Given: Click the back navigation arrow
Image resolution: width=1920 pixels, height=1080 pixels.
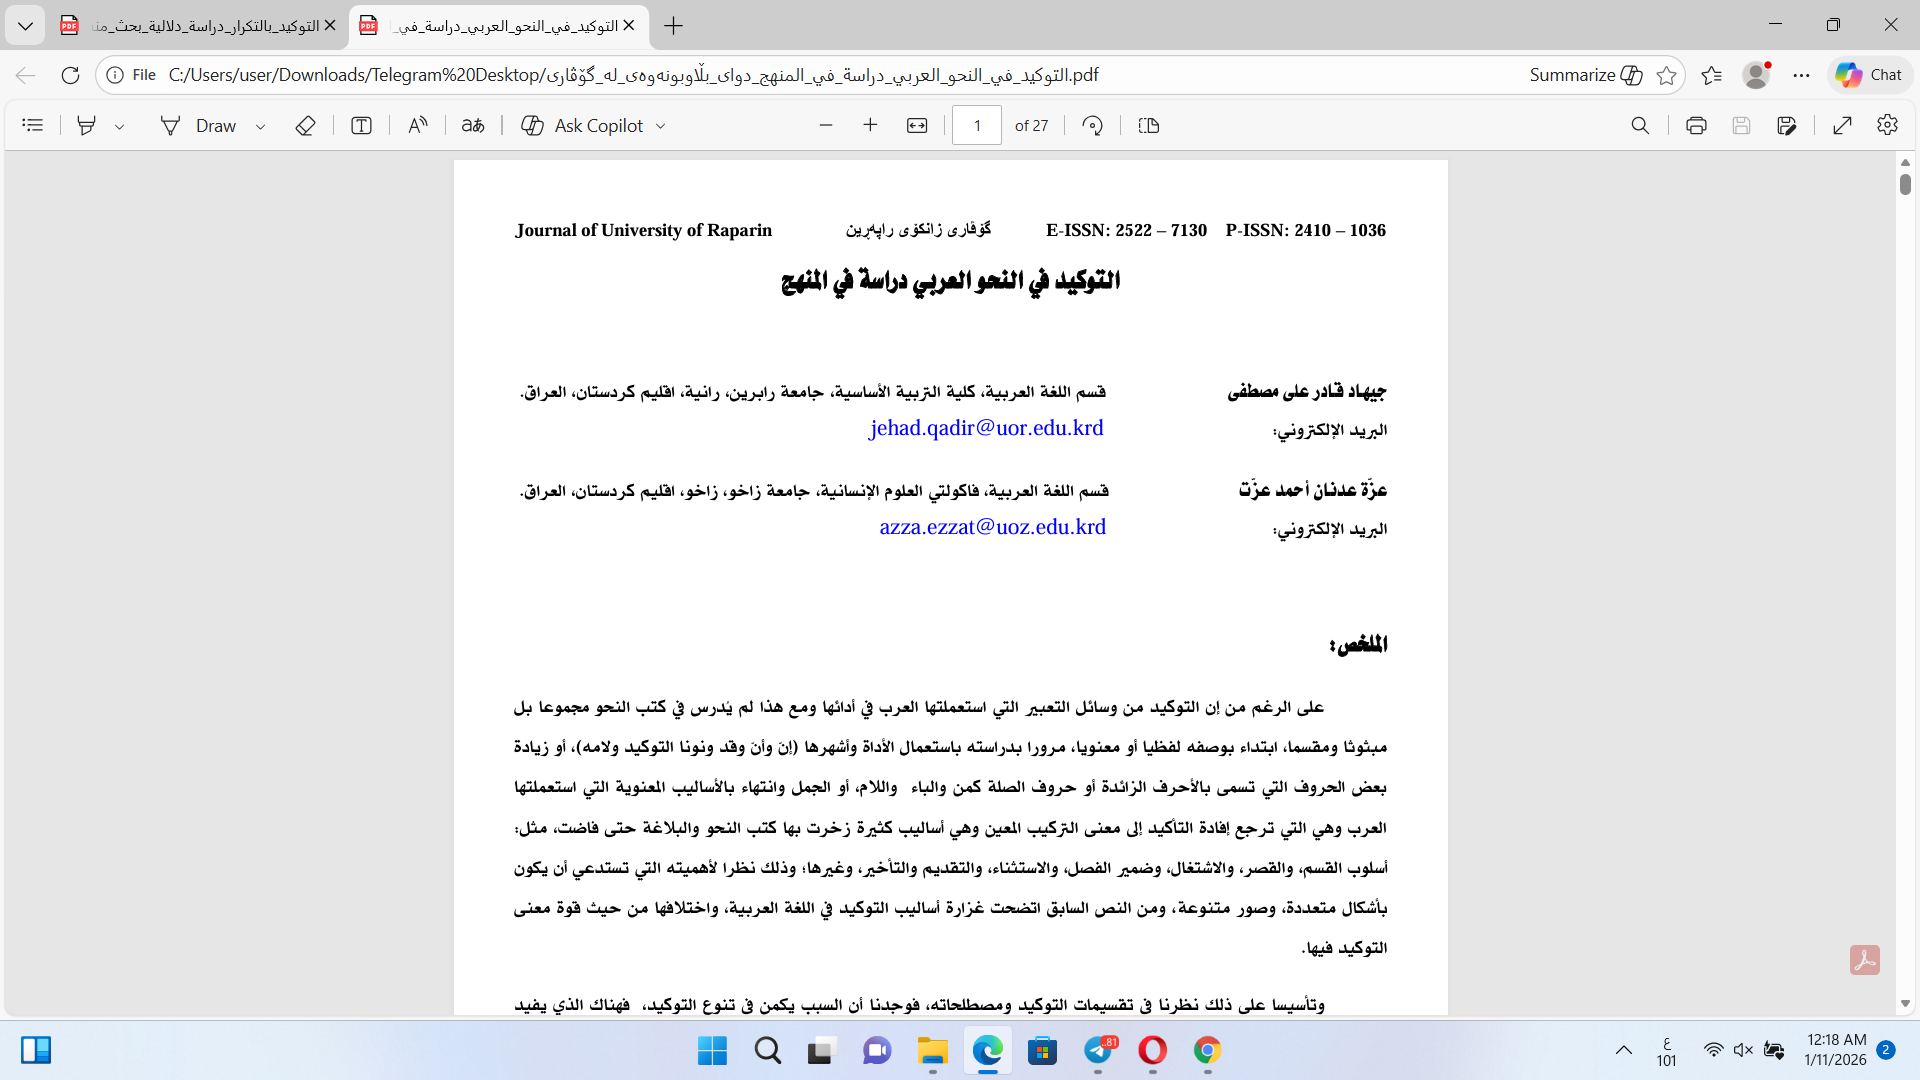Looking at the screenshot, I should [x=26, y=75].
